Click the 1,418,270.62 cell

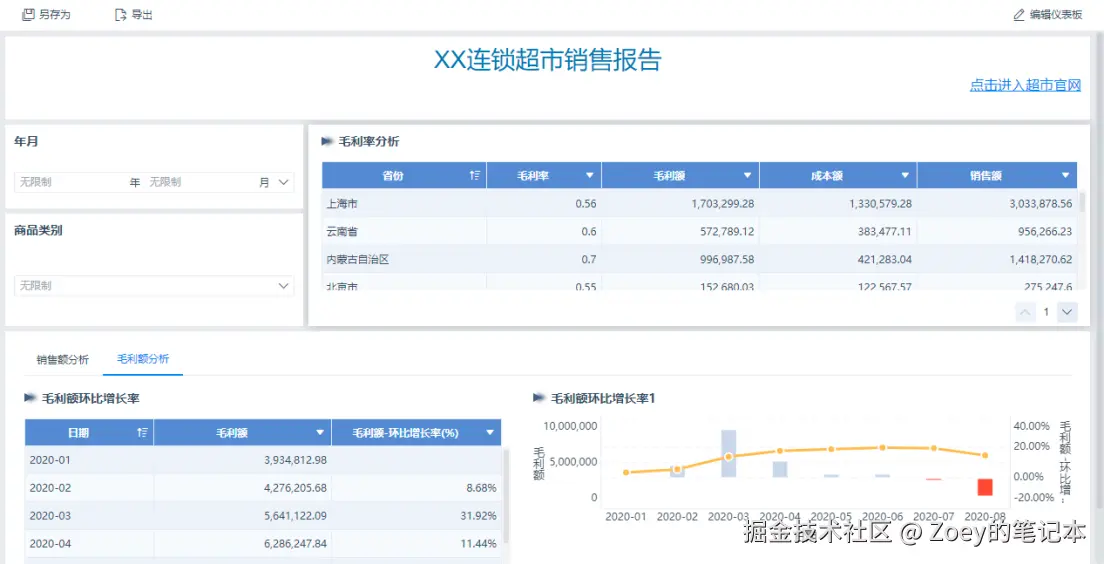(997, 259)
